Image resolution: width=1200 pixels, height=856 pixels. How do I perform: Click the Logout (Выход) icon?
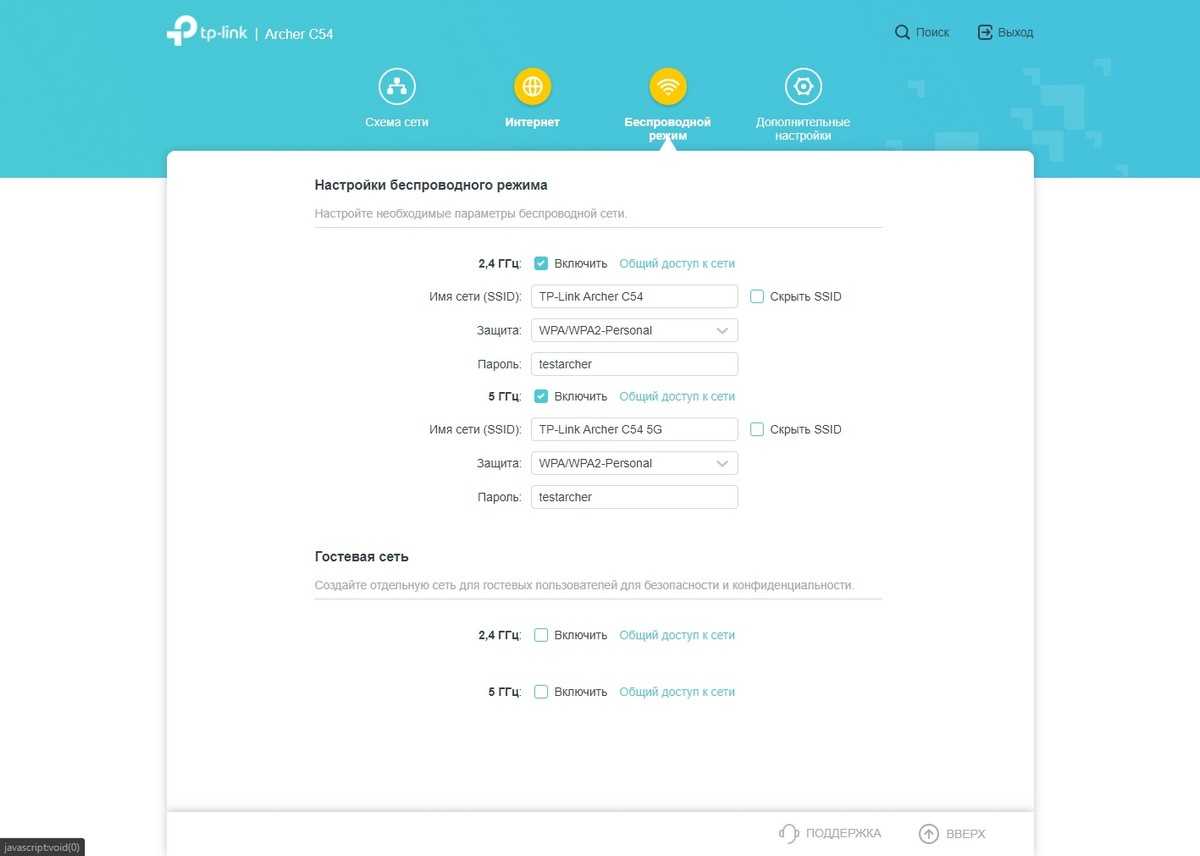pyautogui.click(x=985, y=32)
